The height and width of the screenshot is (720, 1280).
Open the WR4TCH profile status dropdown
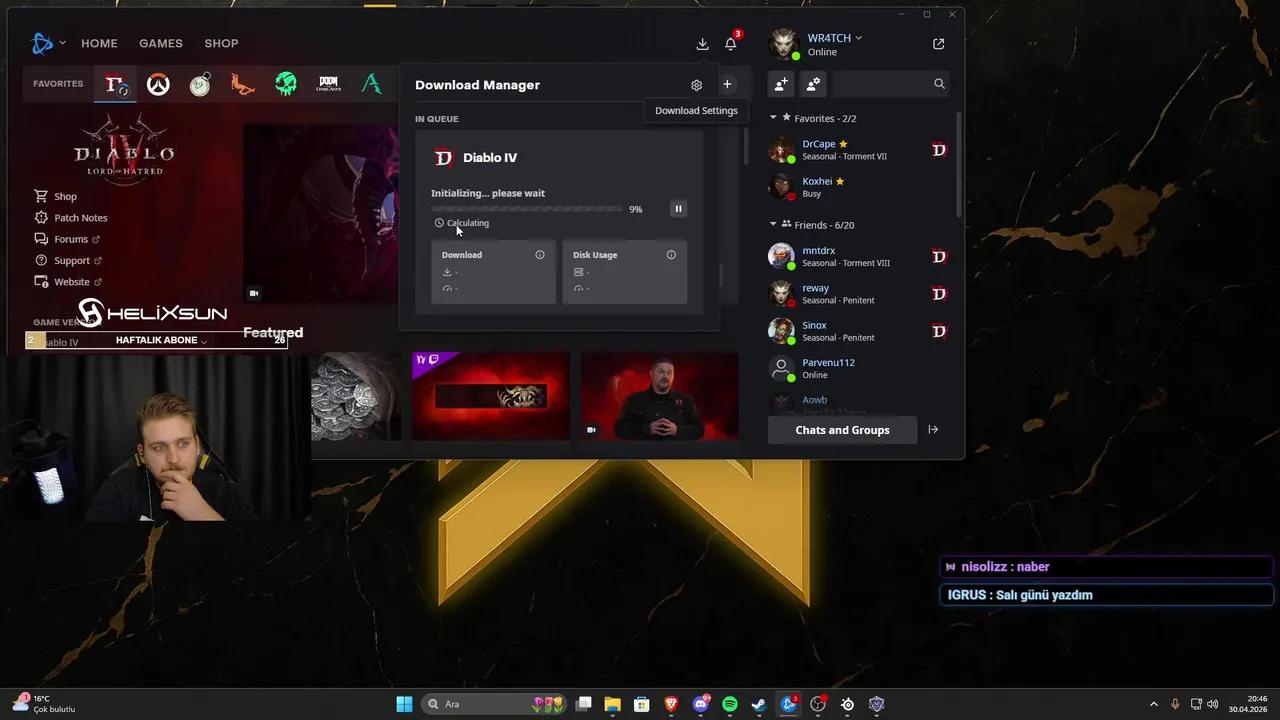pyautogui.click(x=834, y=38)
